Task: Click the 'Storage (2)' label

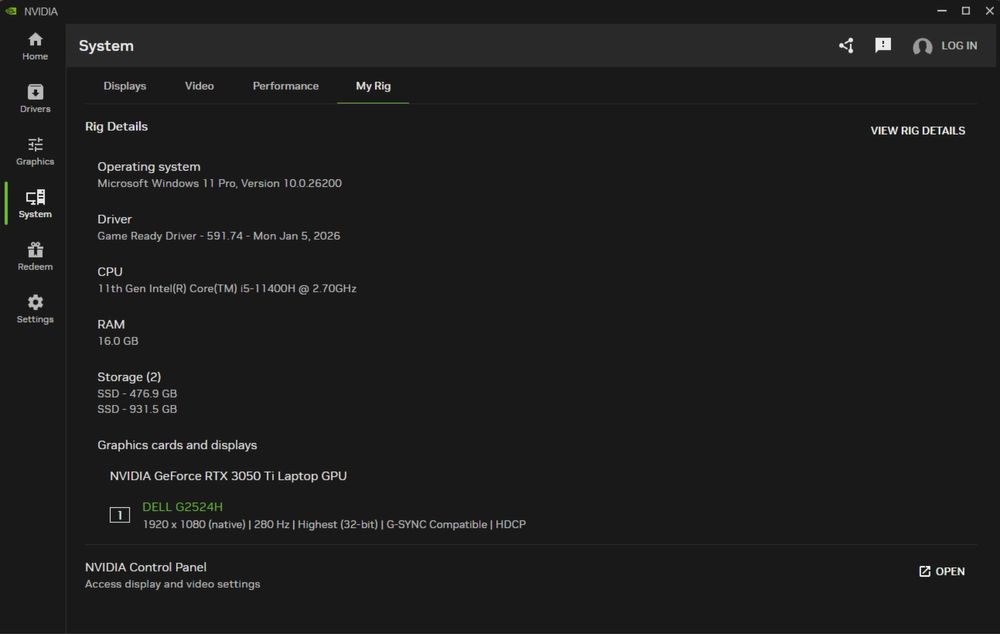Action: (129, 377)
